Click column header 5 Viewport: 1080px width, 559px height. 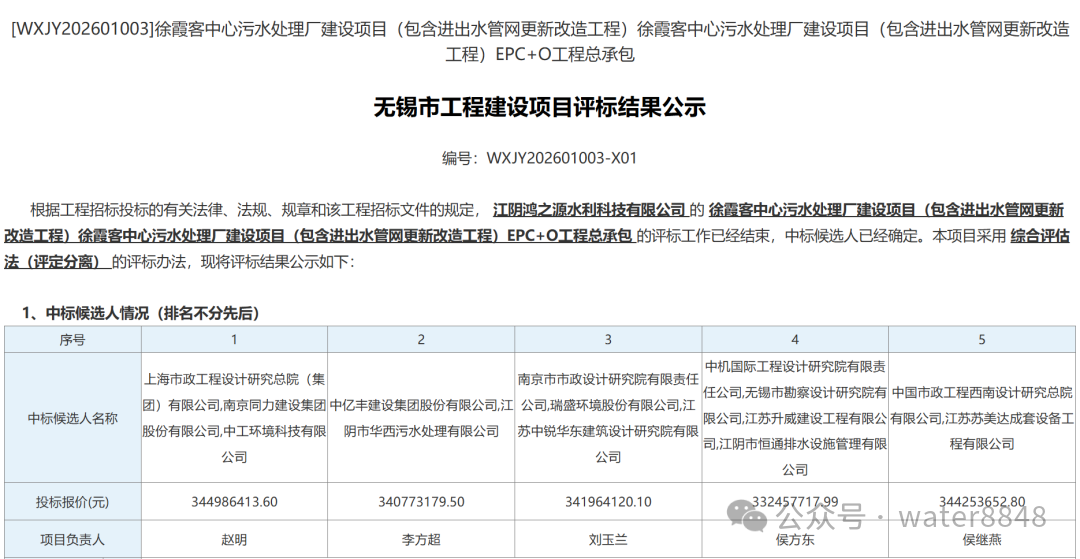(982, 339)
